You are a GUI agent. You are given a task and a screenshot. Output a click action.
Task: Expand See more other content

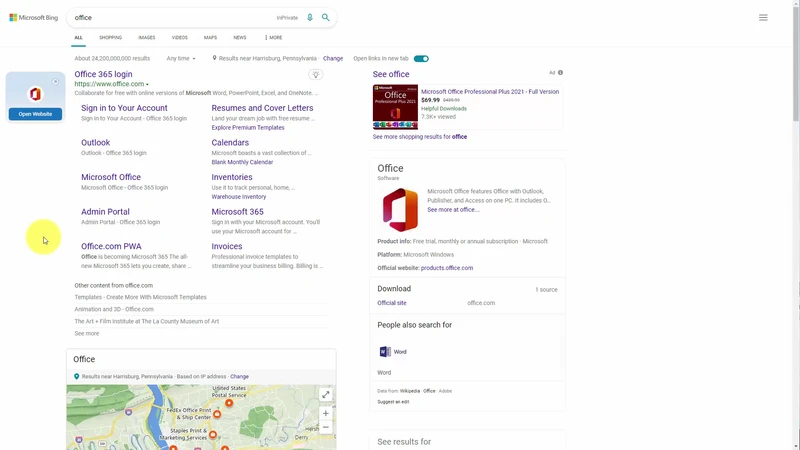coord(87,334)
